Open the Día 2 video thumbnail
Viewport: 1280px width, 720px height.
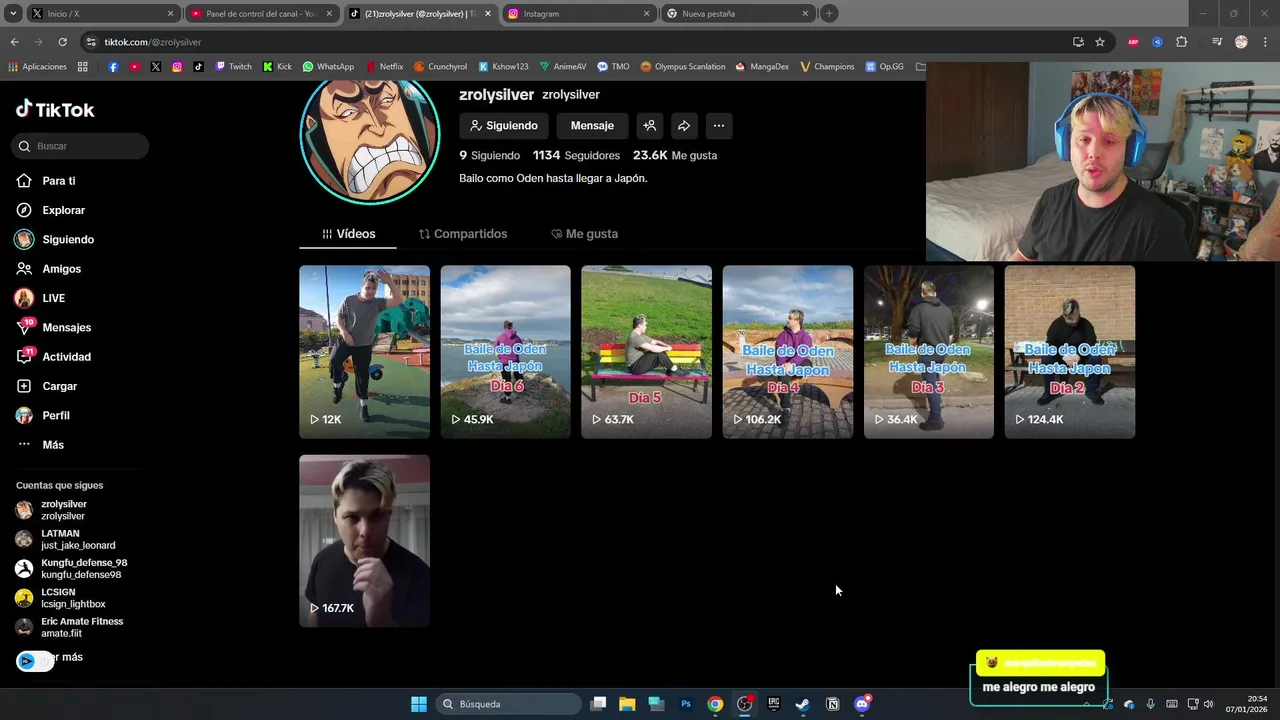[1070, 352]
